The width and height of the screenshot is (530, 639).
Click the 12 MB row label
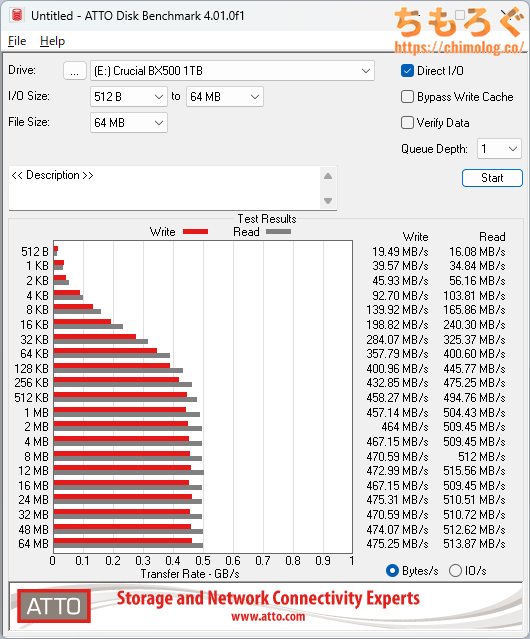point(33,471)
